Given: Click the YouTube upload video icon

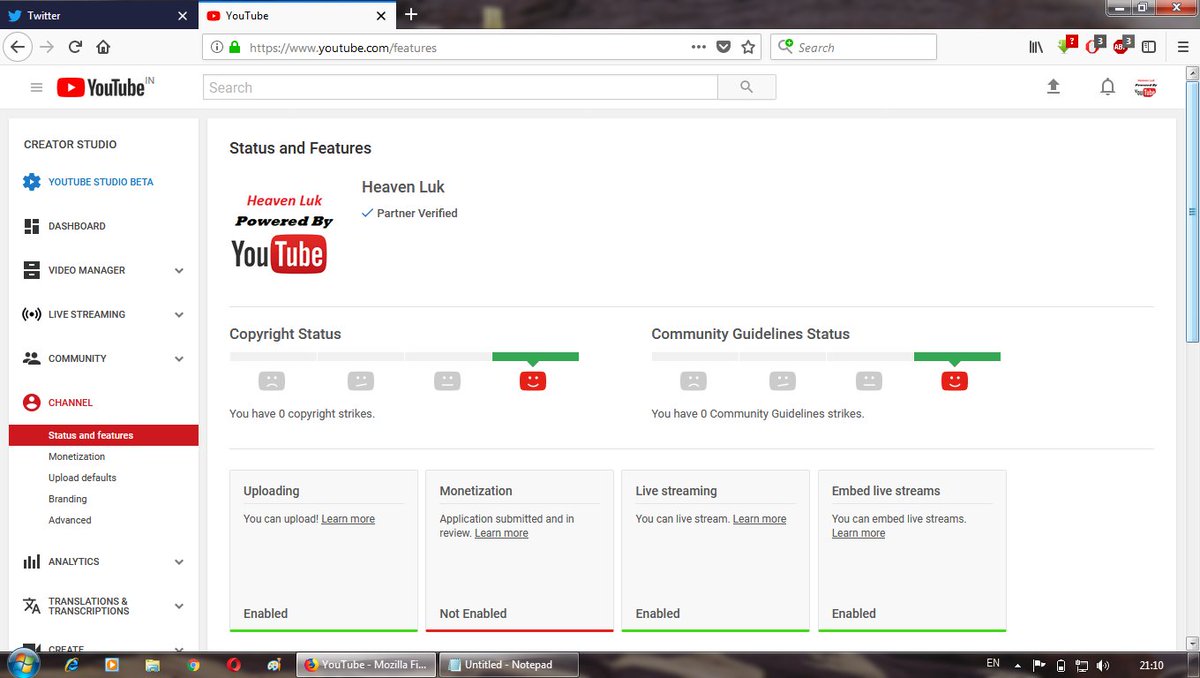Looking at the screenshot, I should [x=1053, y=88].
